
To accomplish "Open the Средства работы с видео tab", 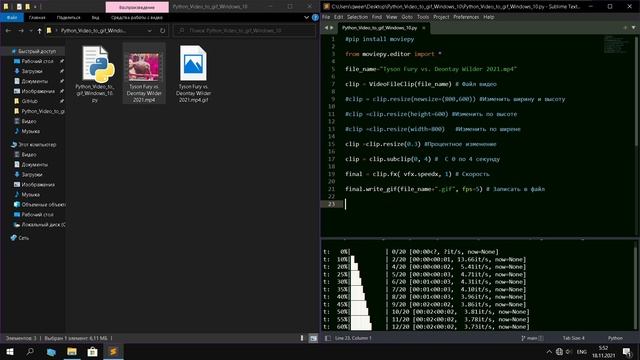I will tap(137, 18).
